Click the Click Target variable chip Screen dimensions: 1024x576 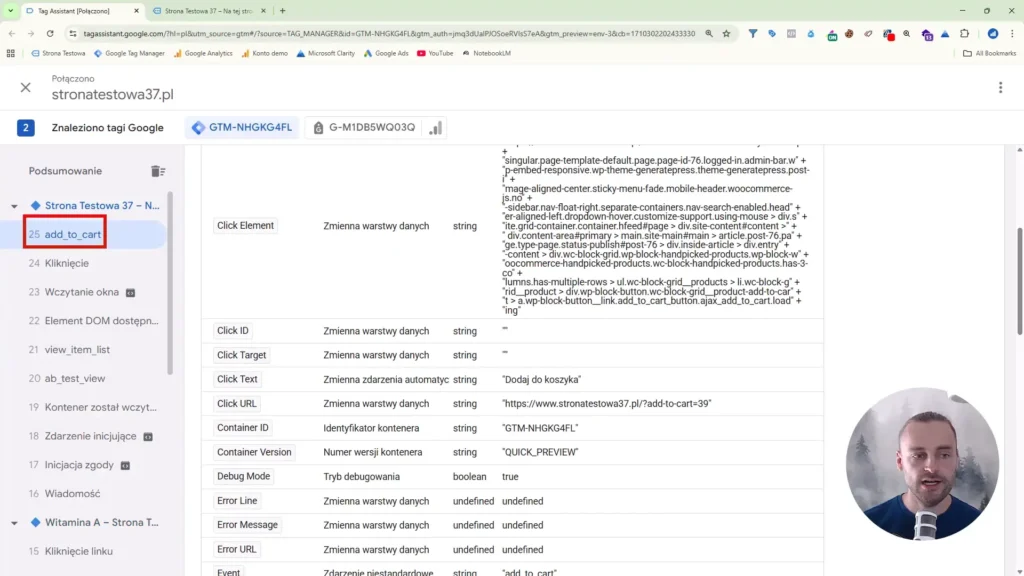(x=242, y=355)
